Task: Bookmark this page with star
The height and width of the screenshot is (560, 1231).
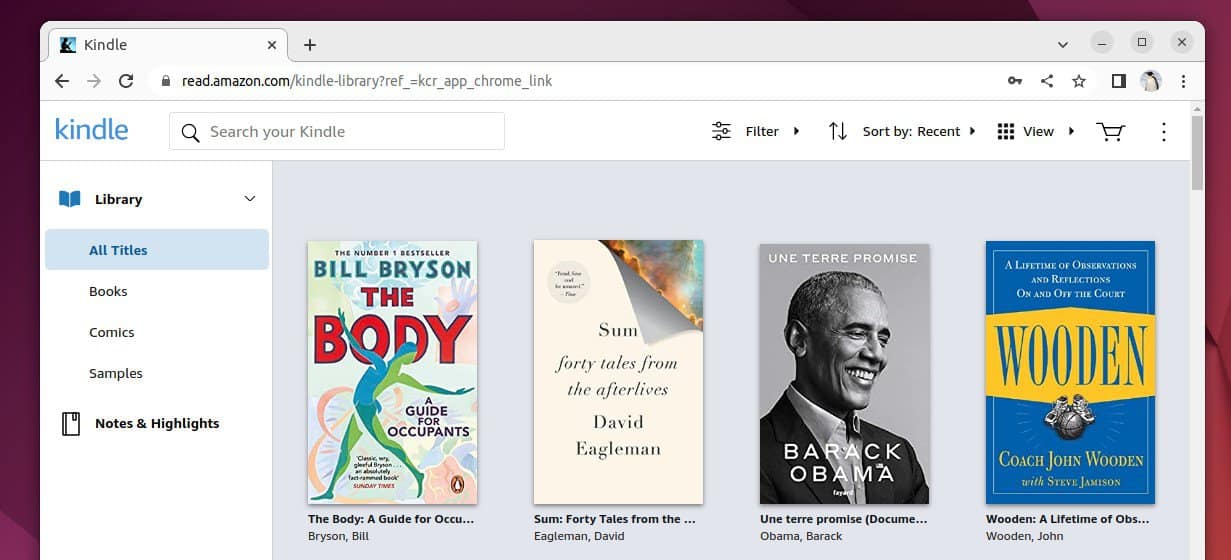Action: coord(1079,81)
